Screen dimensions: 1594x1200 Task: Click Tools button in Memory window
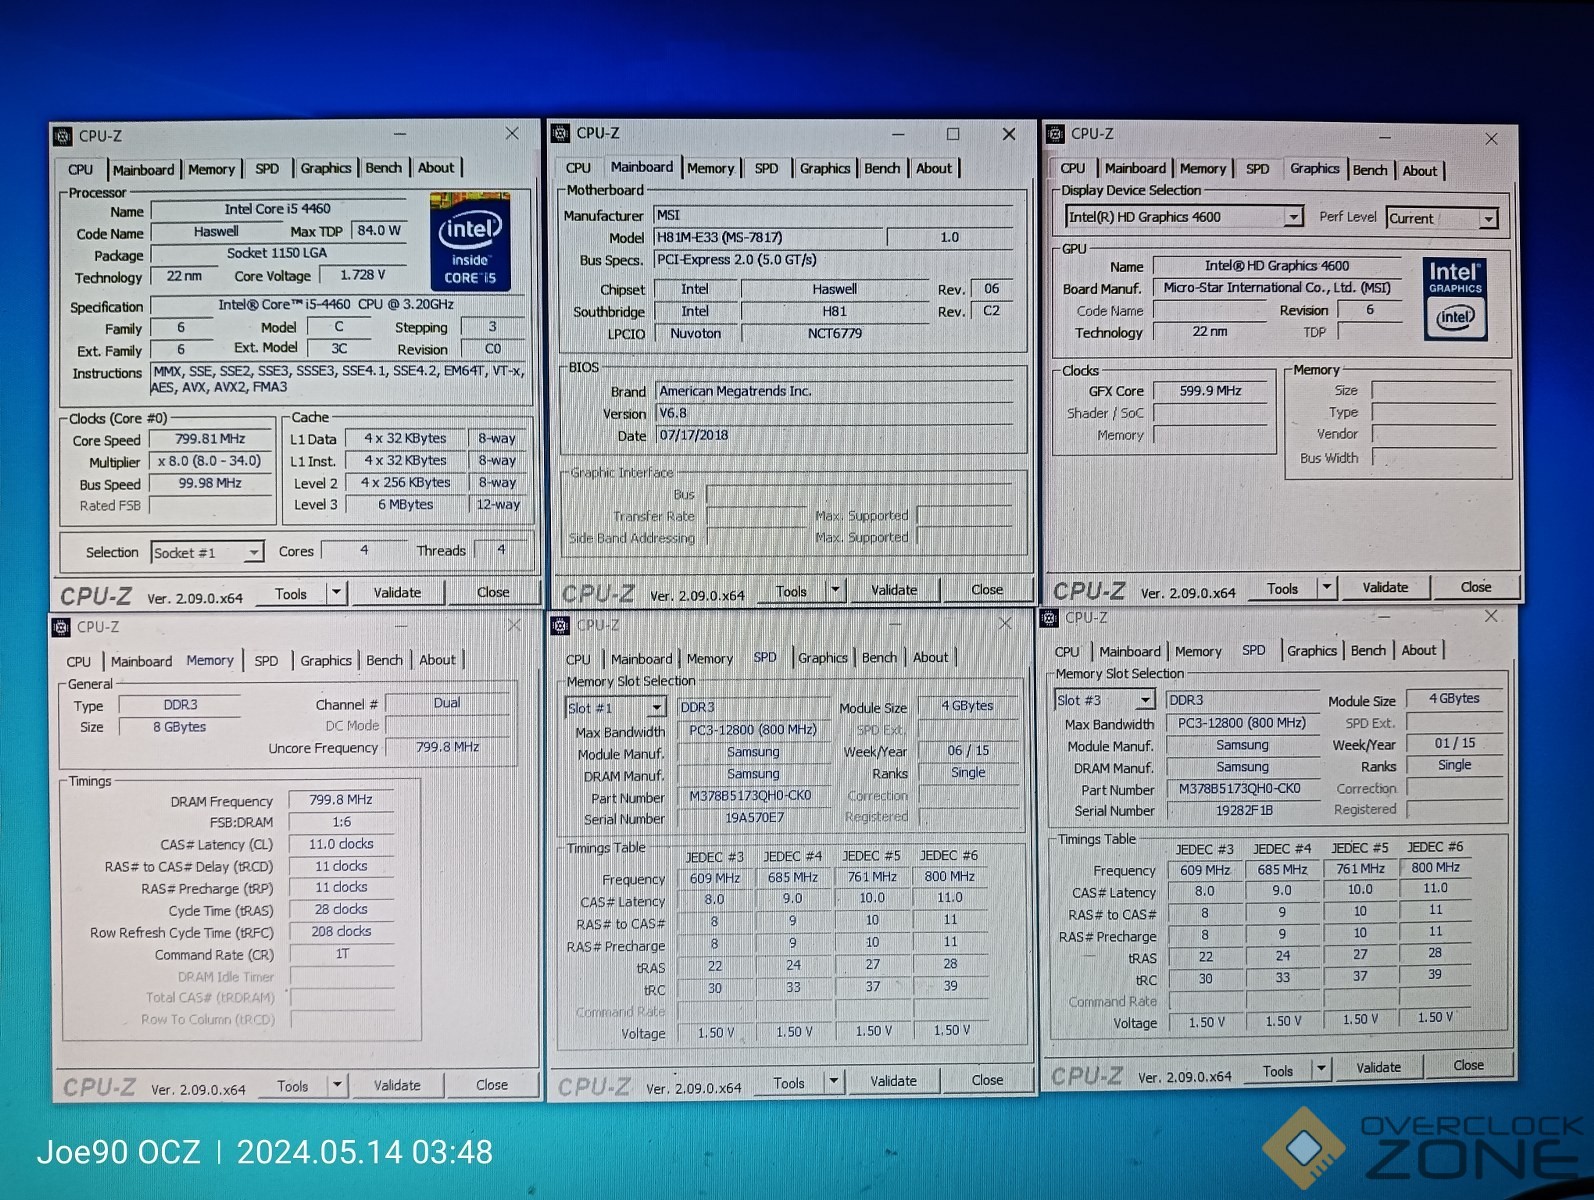(292, 1086)
